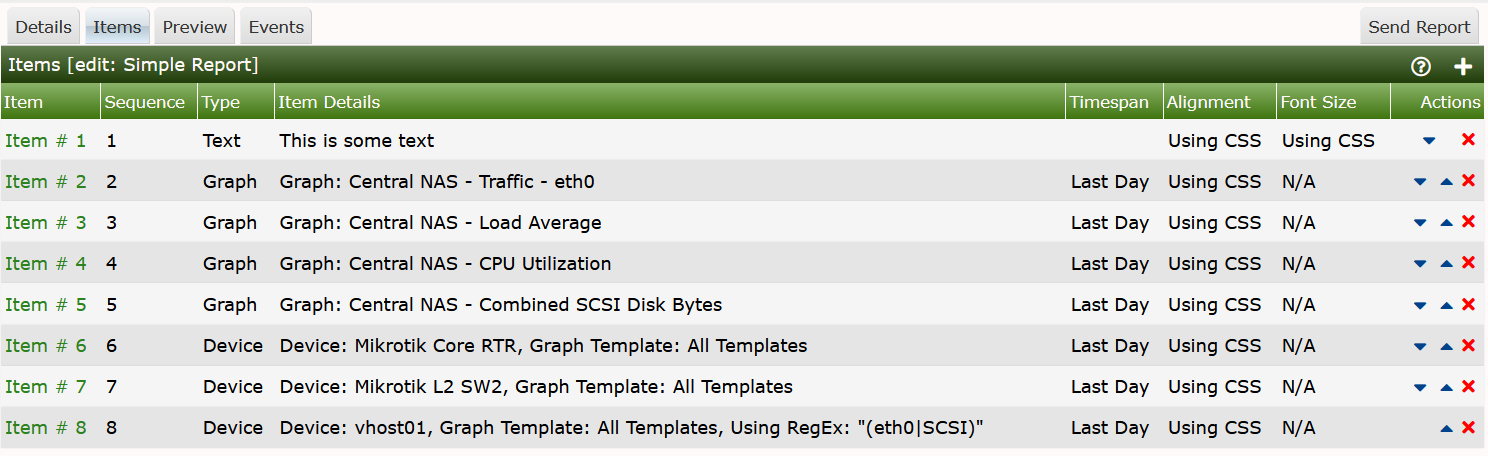Image resolution: width=1488 pixels, height=456 pixels.
Task: Move Item # 4 down
Action: (1420, 264)
